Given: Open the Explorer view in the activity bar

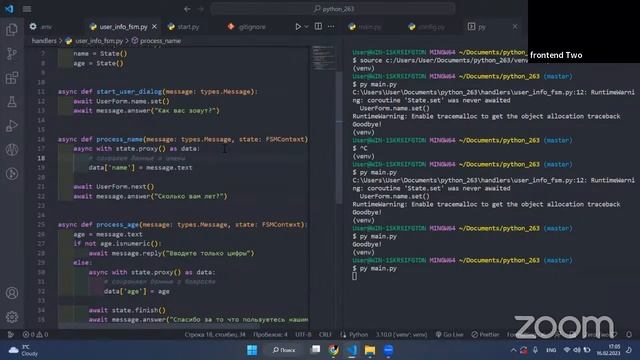Looking at the screenshot, I should click(x=12, y=29).
